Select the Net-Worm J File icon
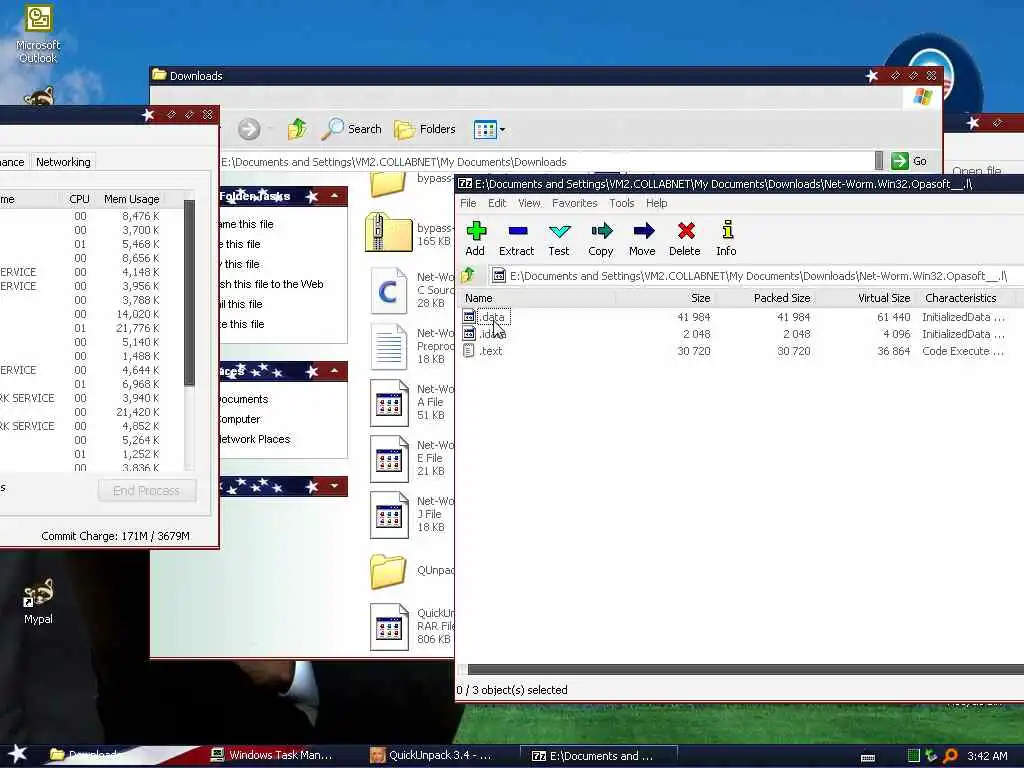Viewport: 1024px width, 768px height. pos(389,515)
